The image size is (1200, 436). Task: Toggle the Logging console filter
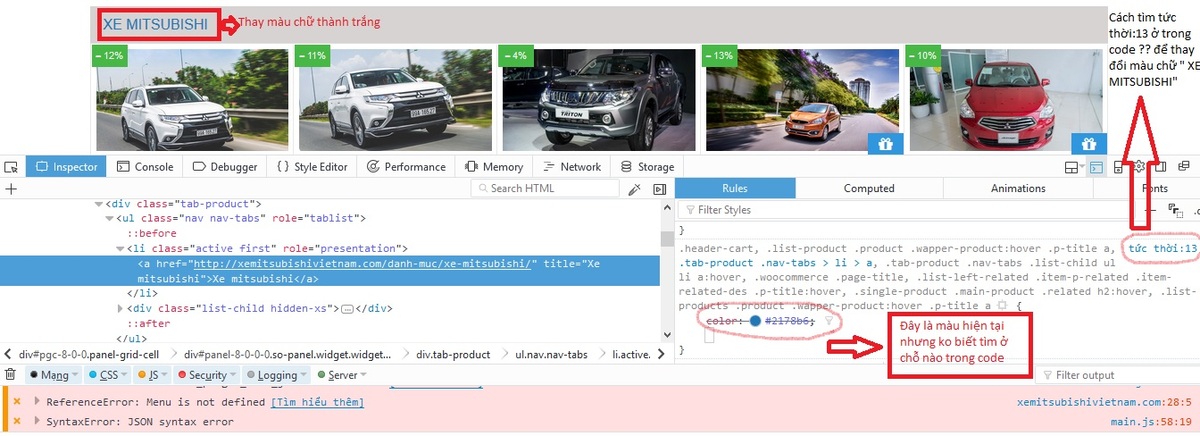pyautogui.click(x=278, y=375)
